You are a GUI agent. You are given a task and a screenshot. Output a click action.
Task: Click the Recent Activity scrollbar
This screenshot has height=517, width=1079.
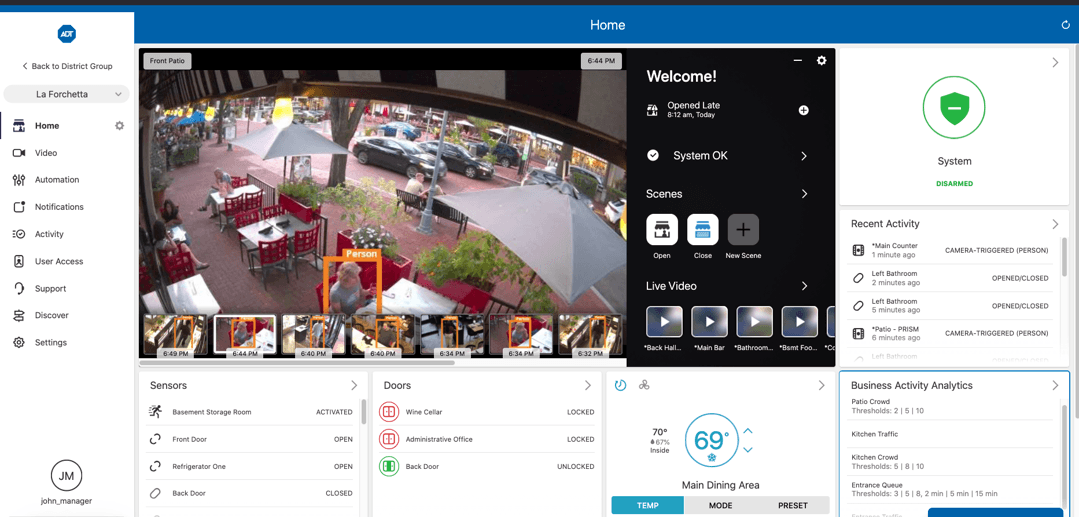click(x=1065, y=258)
